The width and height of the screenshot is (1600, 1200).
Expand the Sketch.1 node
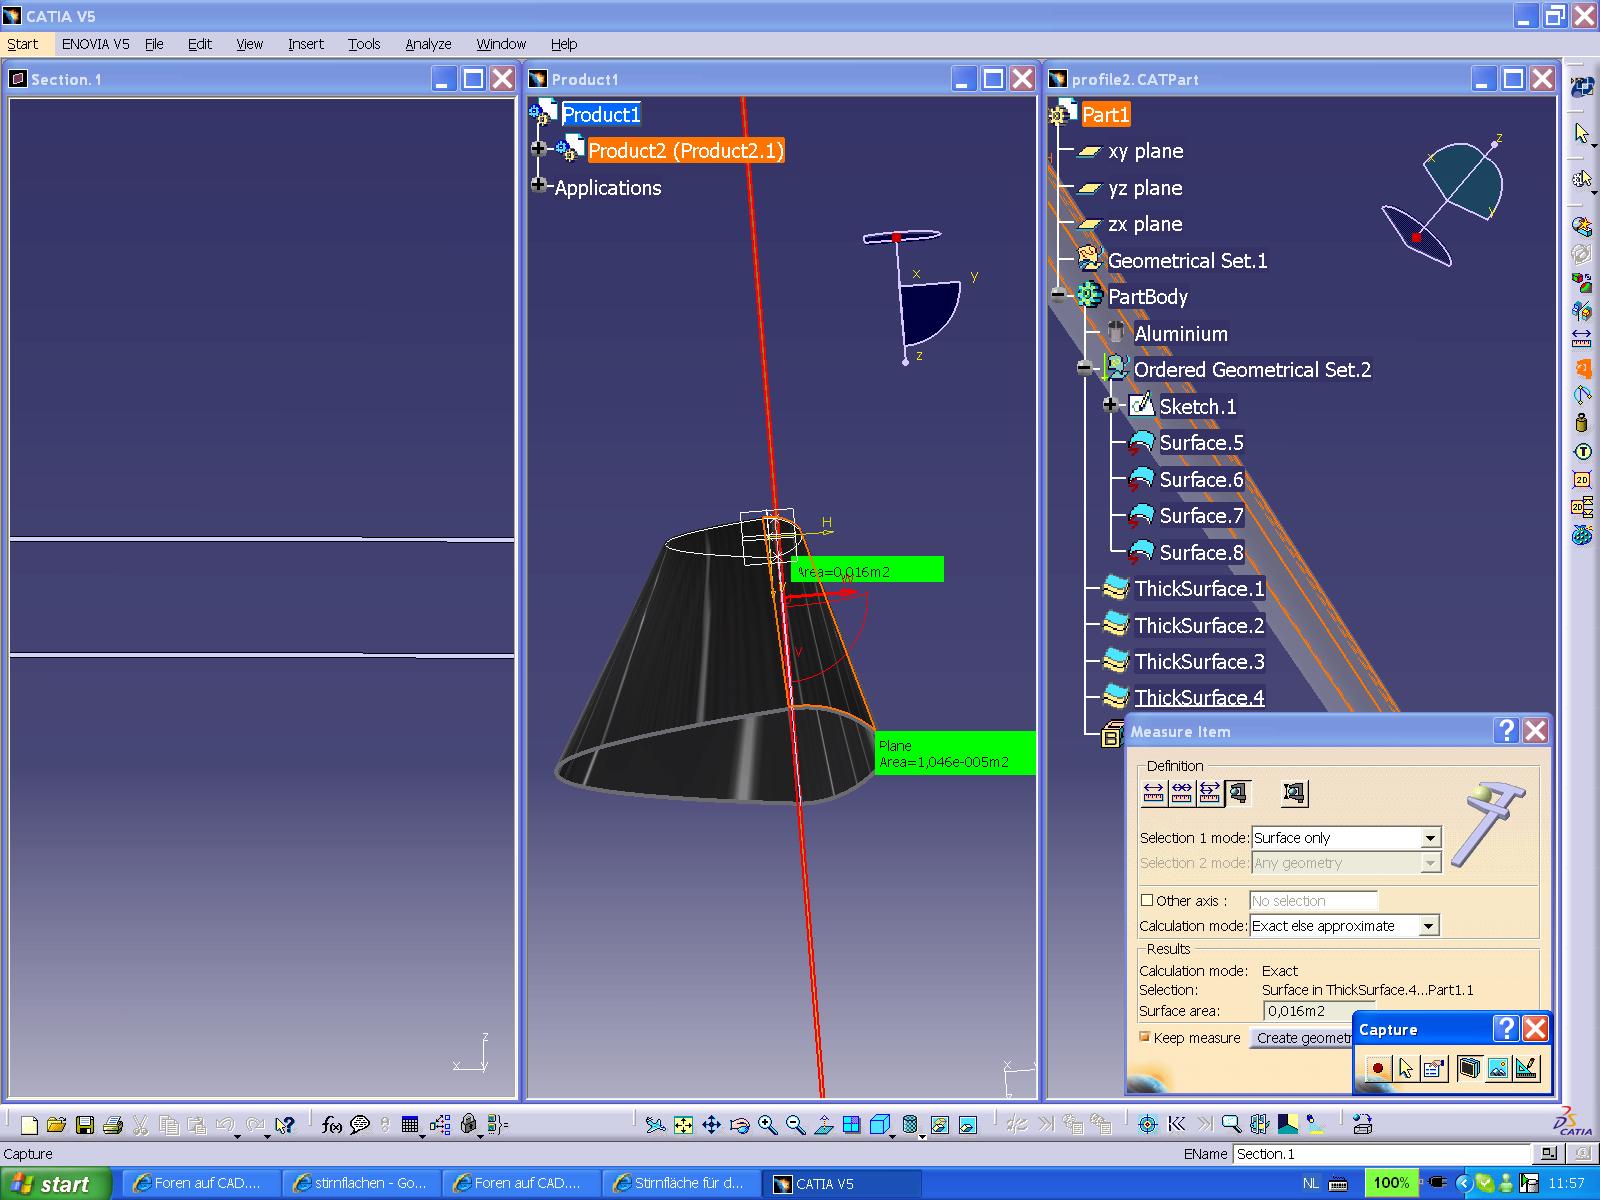click(1110, 404)
